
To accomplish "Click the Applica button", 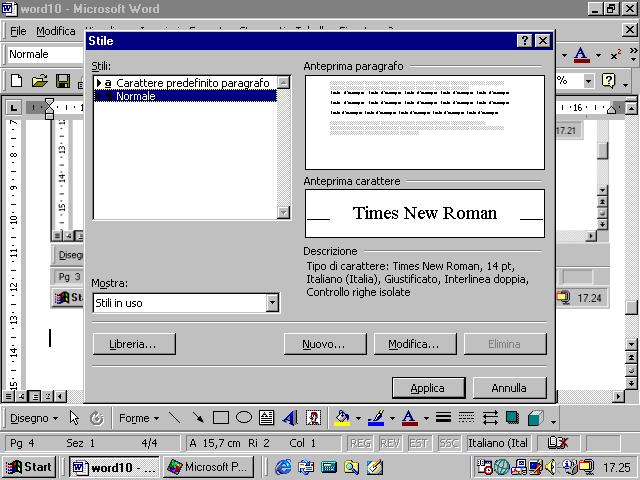I will click(x=429, y=388).
